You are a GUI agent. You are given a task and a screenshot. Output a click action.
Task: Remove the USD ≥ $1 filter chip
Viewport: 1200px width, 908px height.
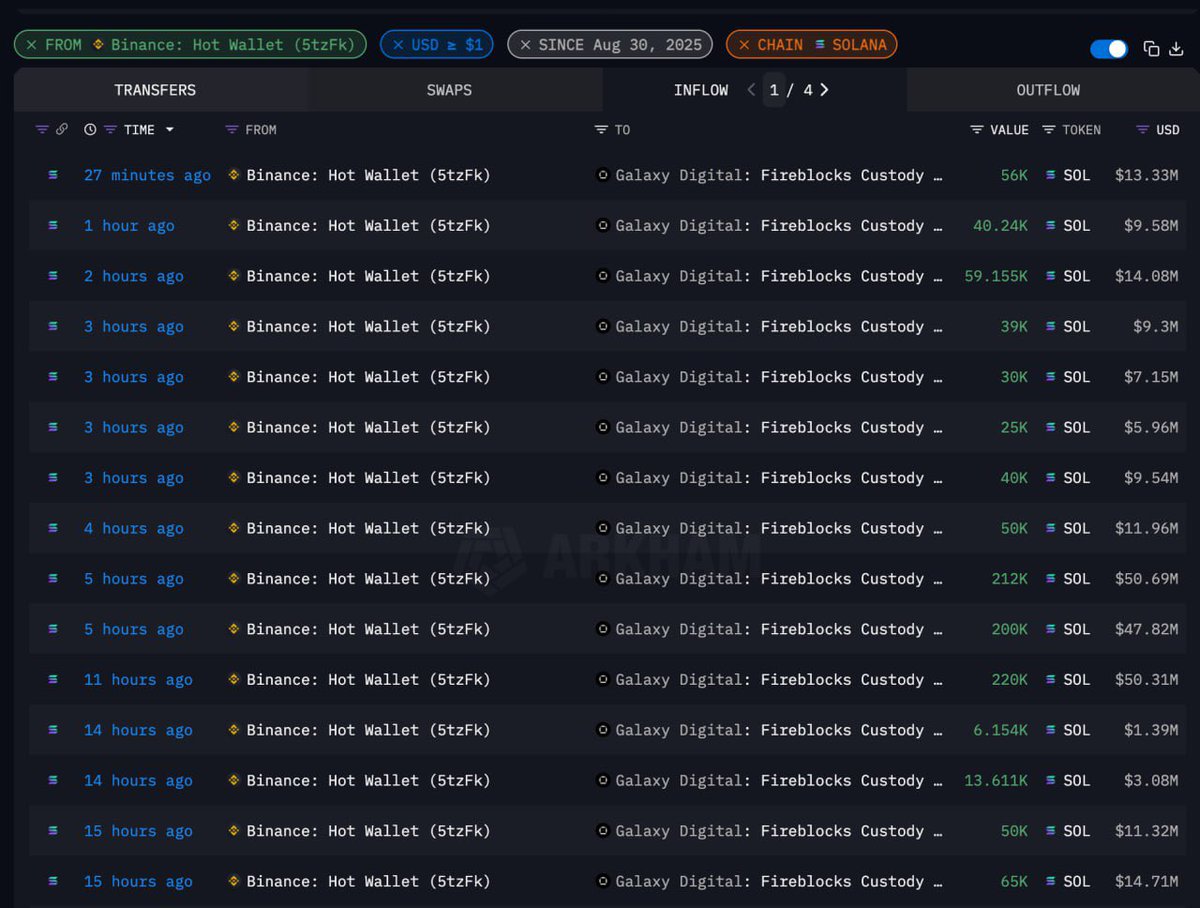398,45
